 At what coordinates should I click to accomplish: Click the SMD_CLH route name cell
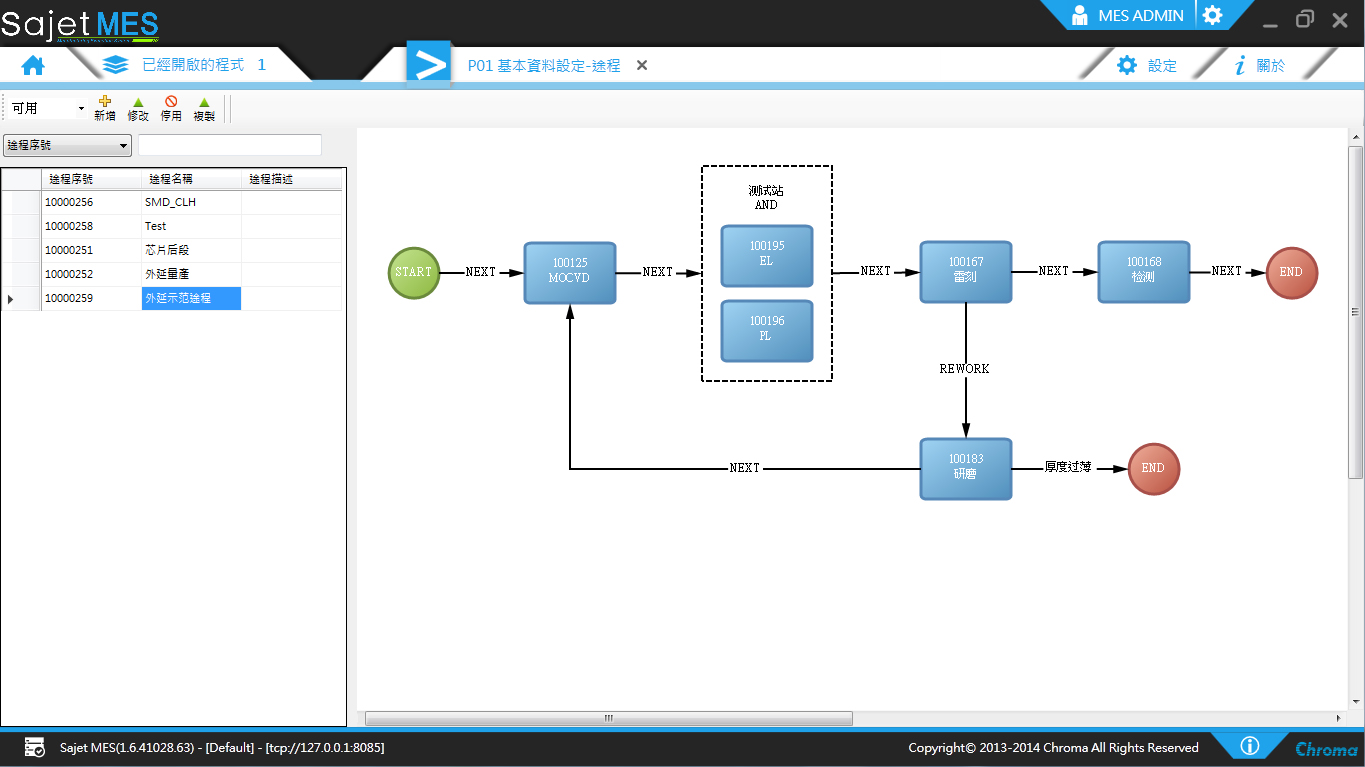coord(191,202)
